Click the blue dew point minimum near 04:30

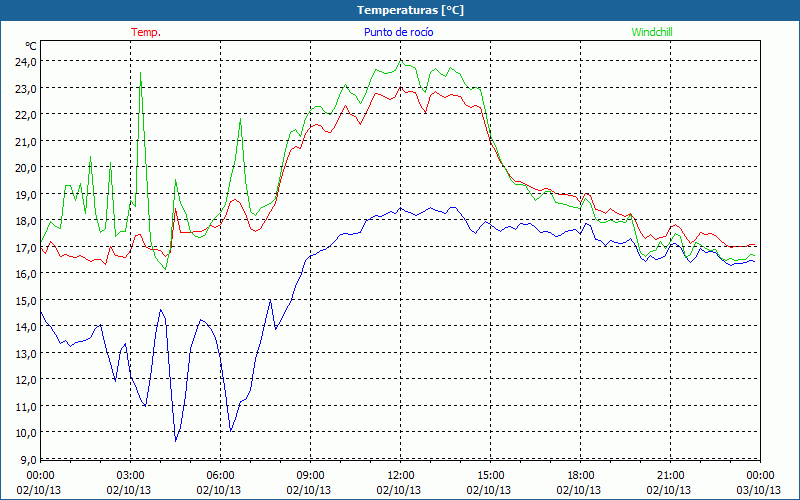click(x=176, y=440)
